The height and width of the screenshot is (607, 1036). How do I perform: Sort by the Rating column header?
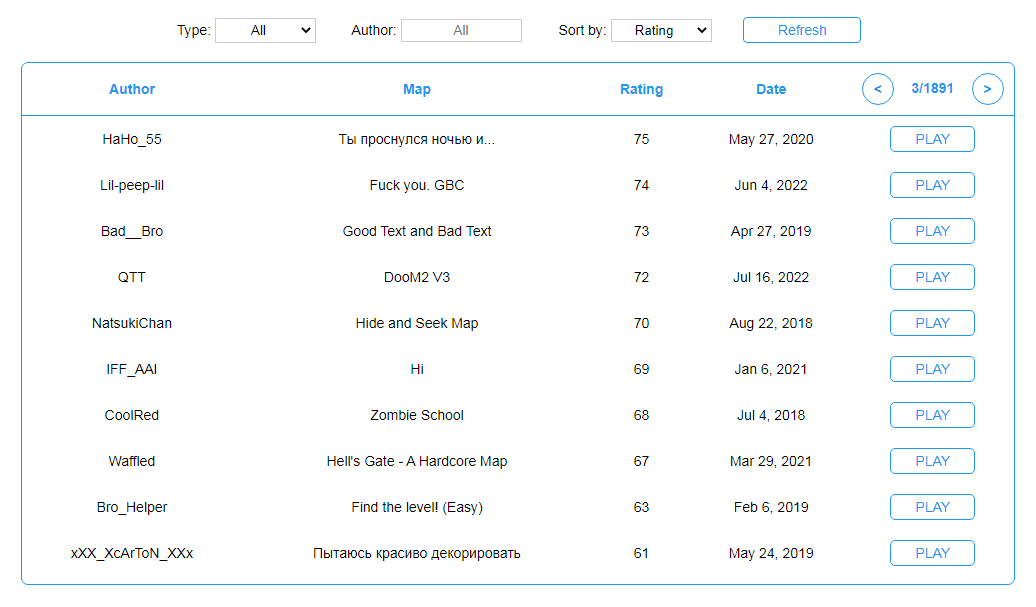point(641,89)
